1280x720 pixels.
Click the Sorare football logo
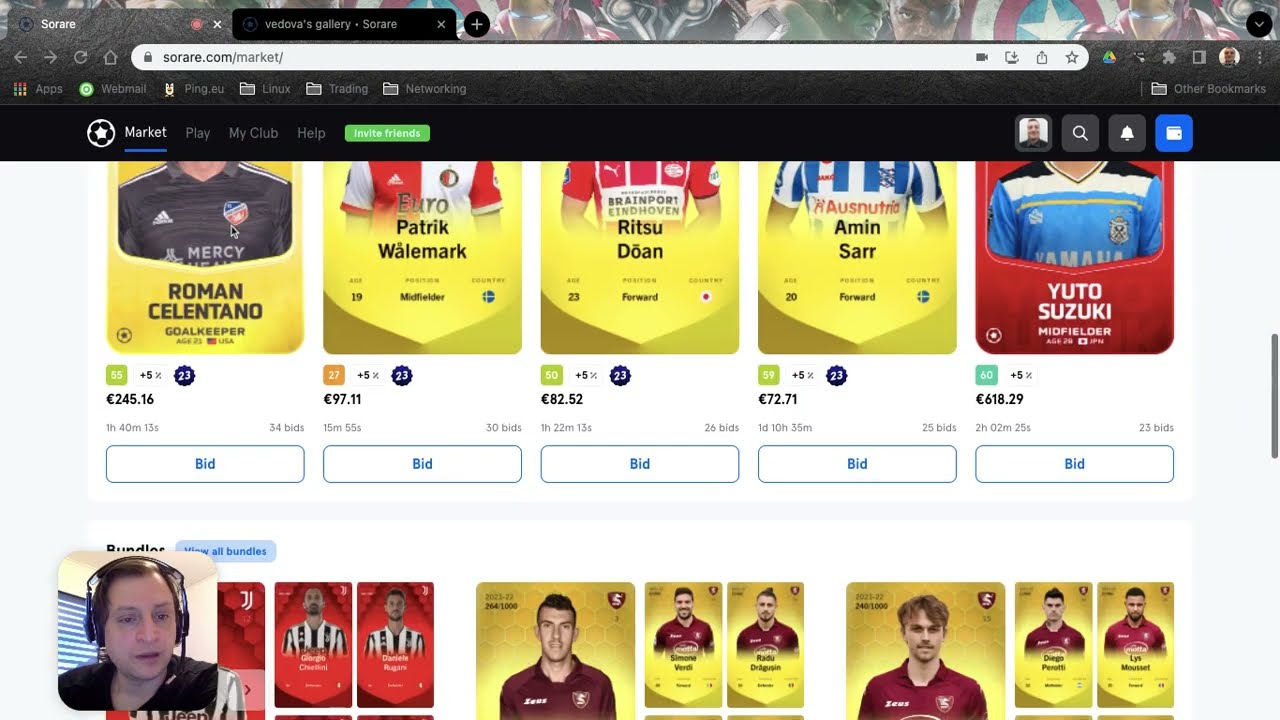pos(101,133)
